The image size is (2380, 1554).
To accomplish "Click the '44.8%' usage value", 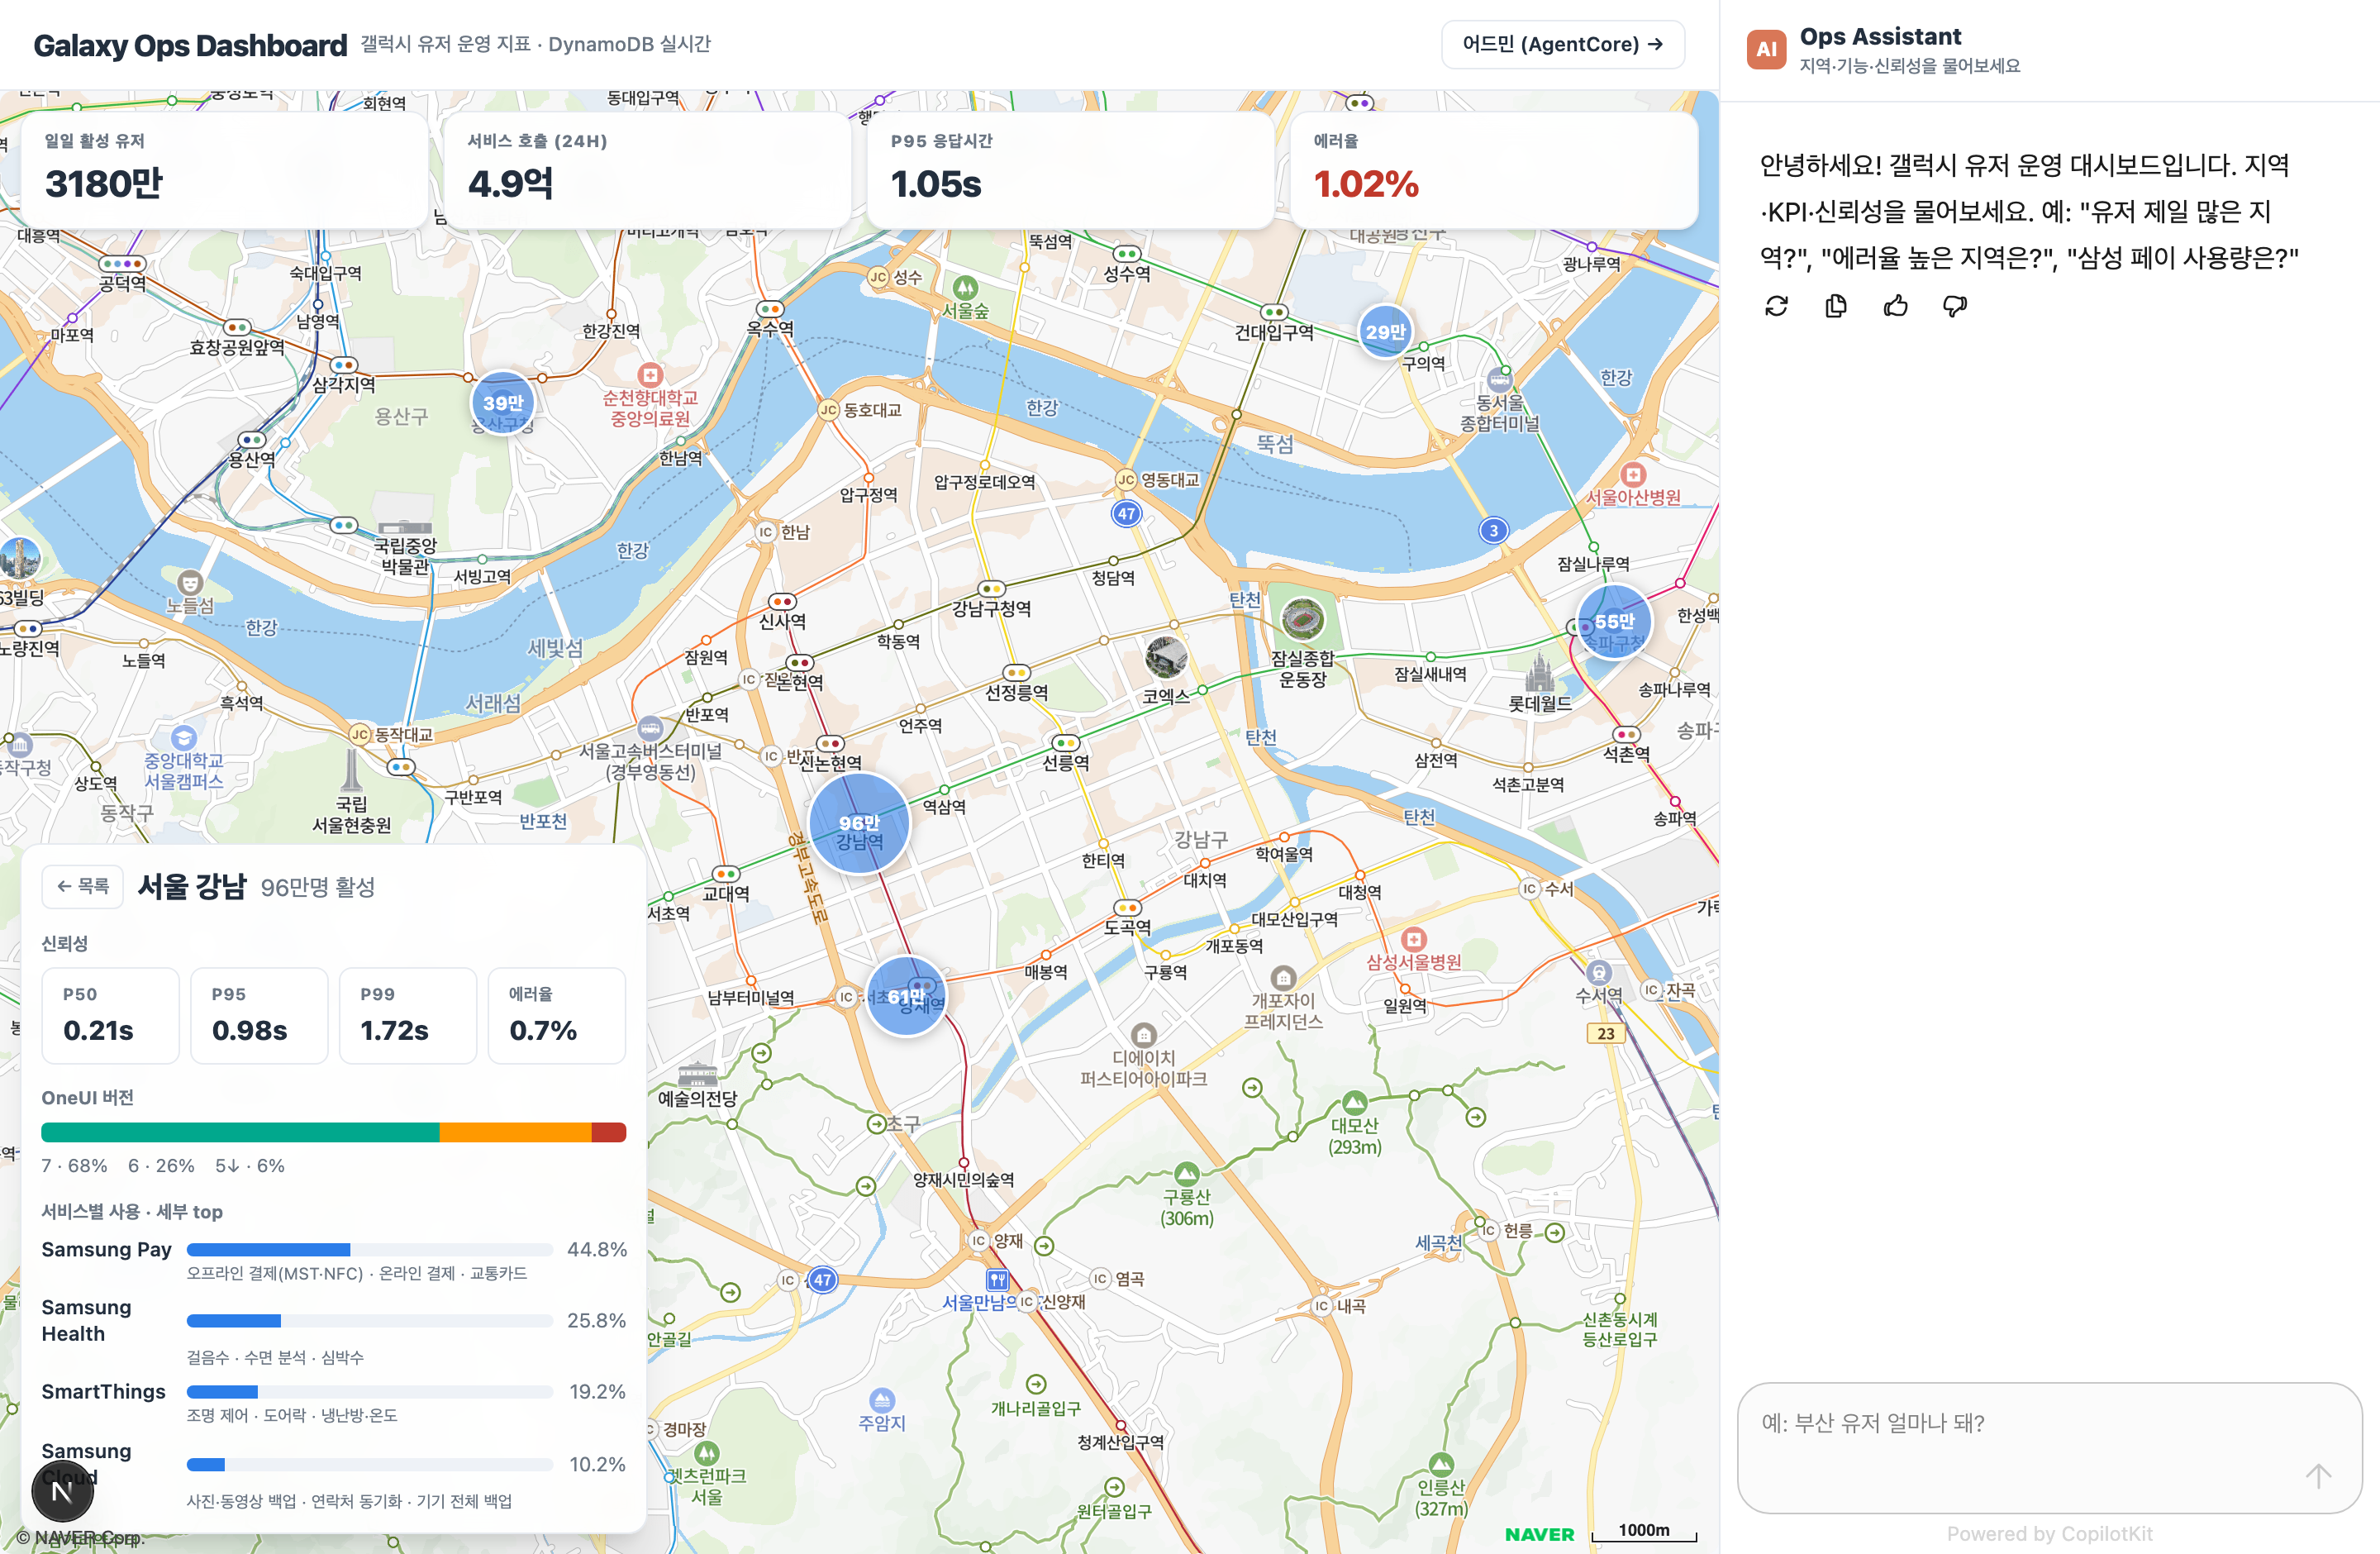I will click(597, 1249).
